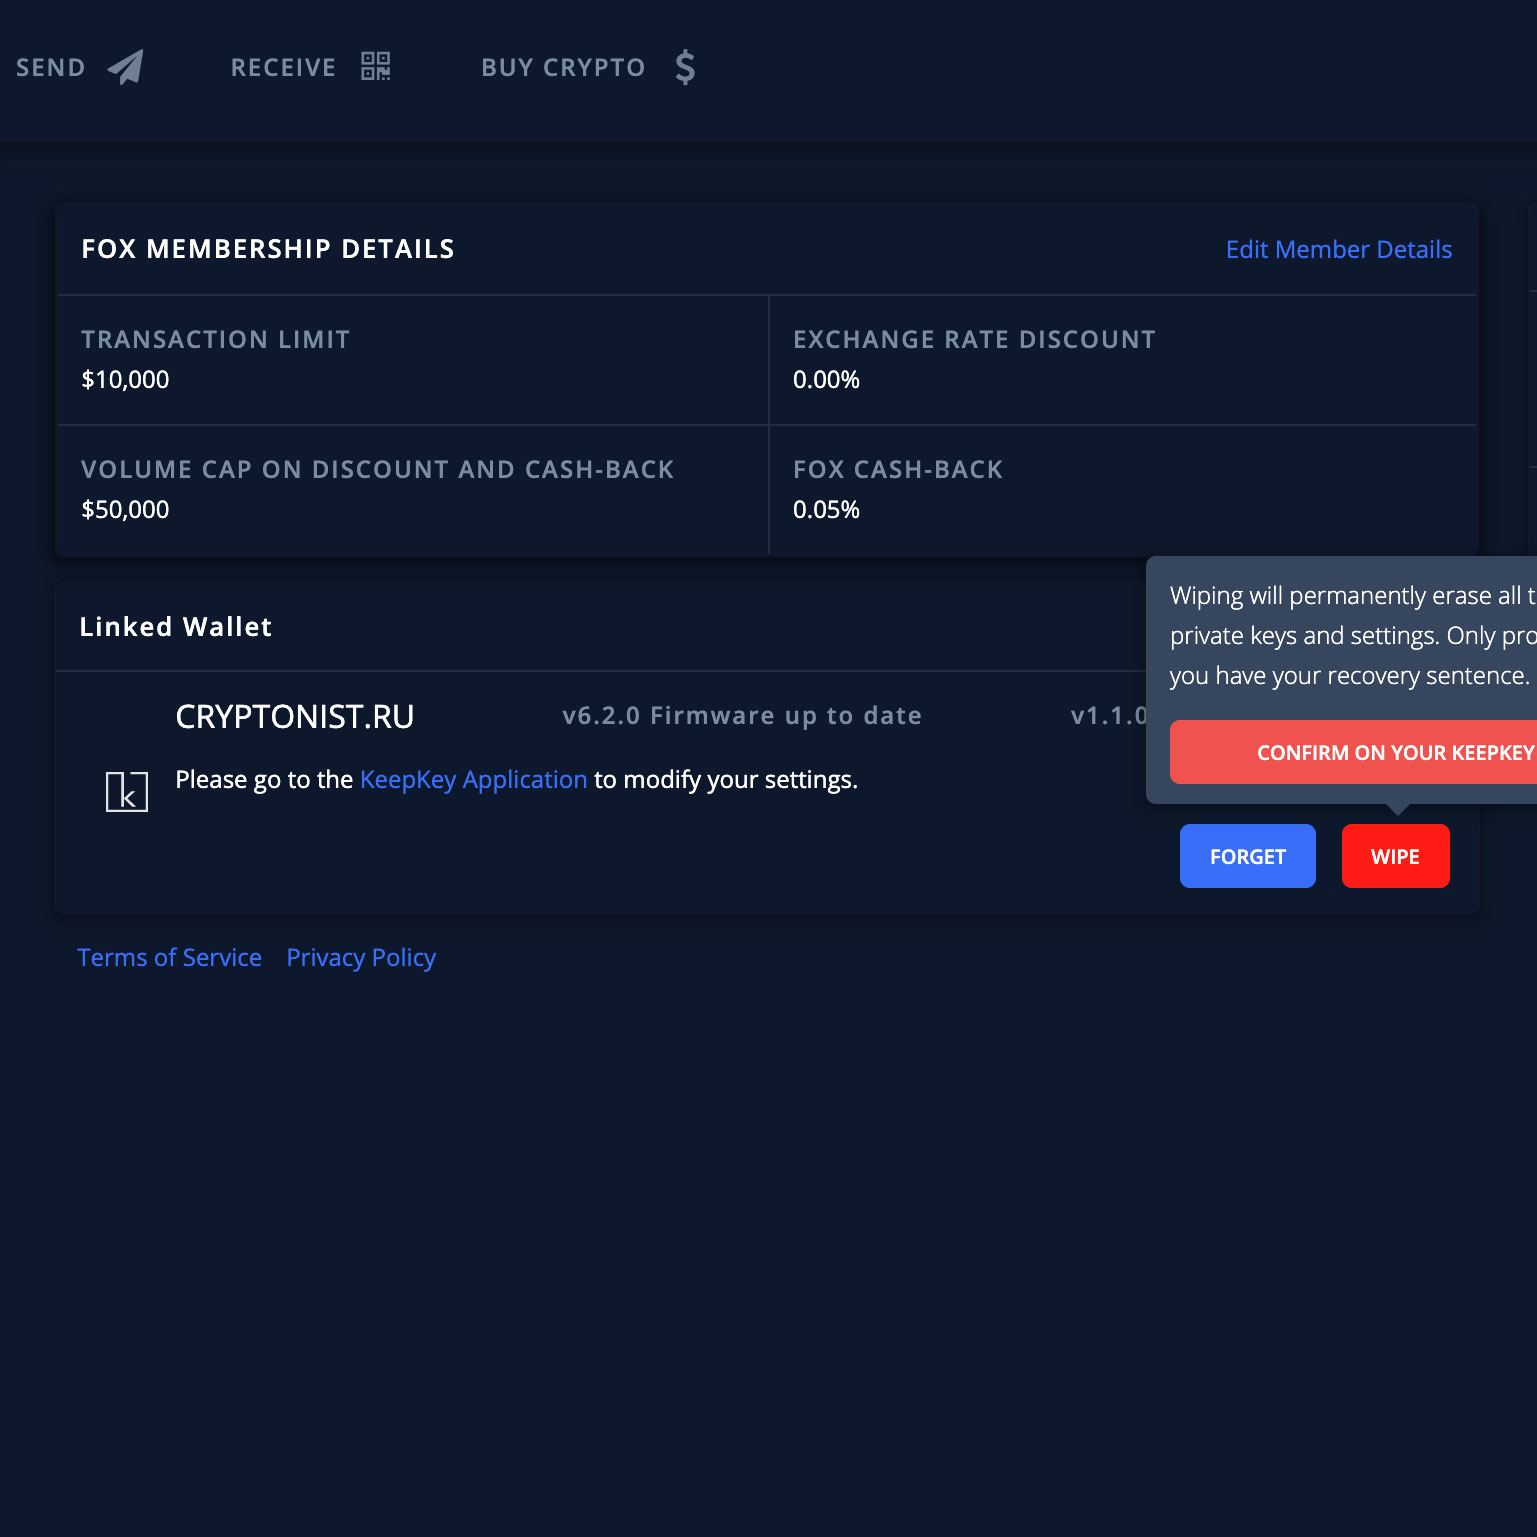Open the KeepKey Application link
The image size is (1537, 1537).
coord(473,779)
